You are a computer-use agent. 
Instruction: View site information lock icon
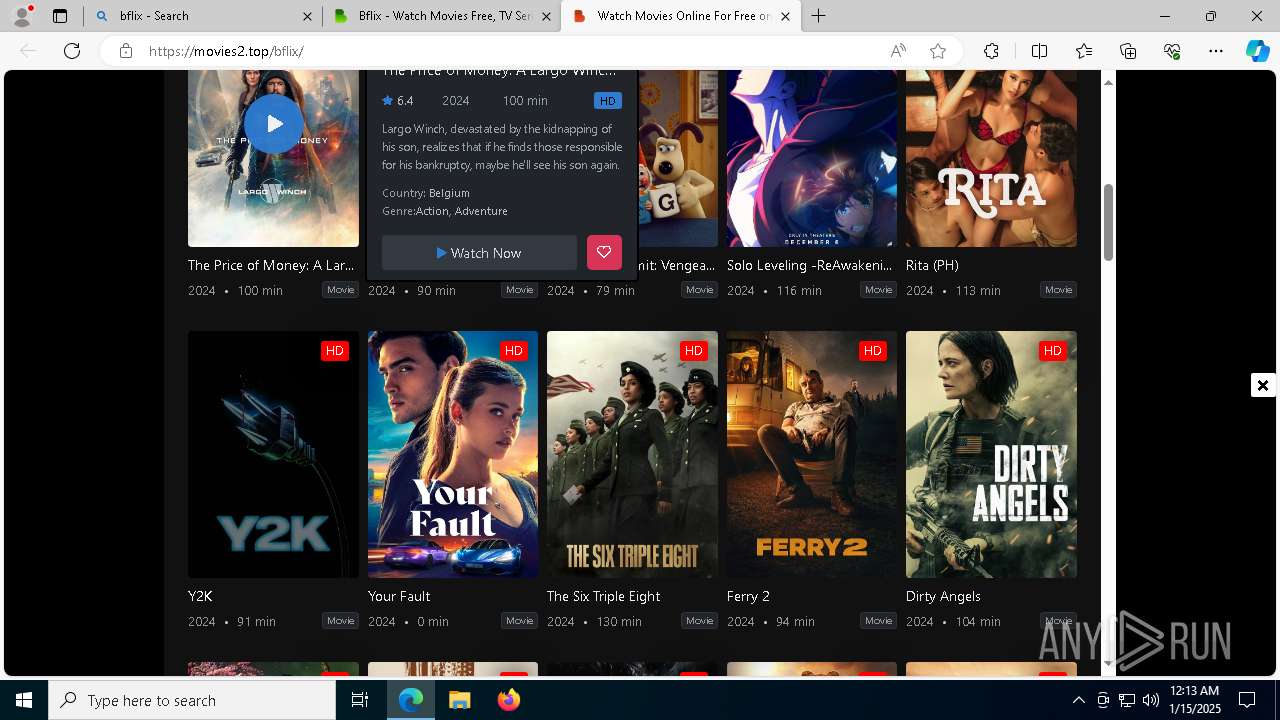126,51
